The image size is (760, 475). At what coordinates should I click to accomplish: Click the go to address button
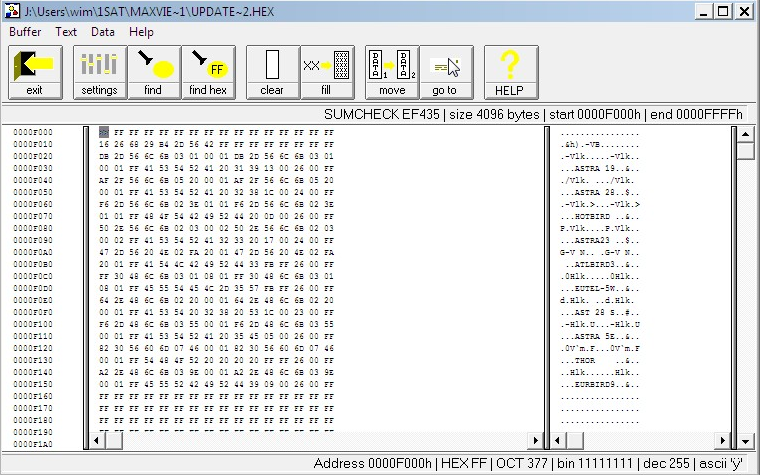tap(446, 72)
